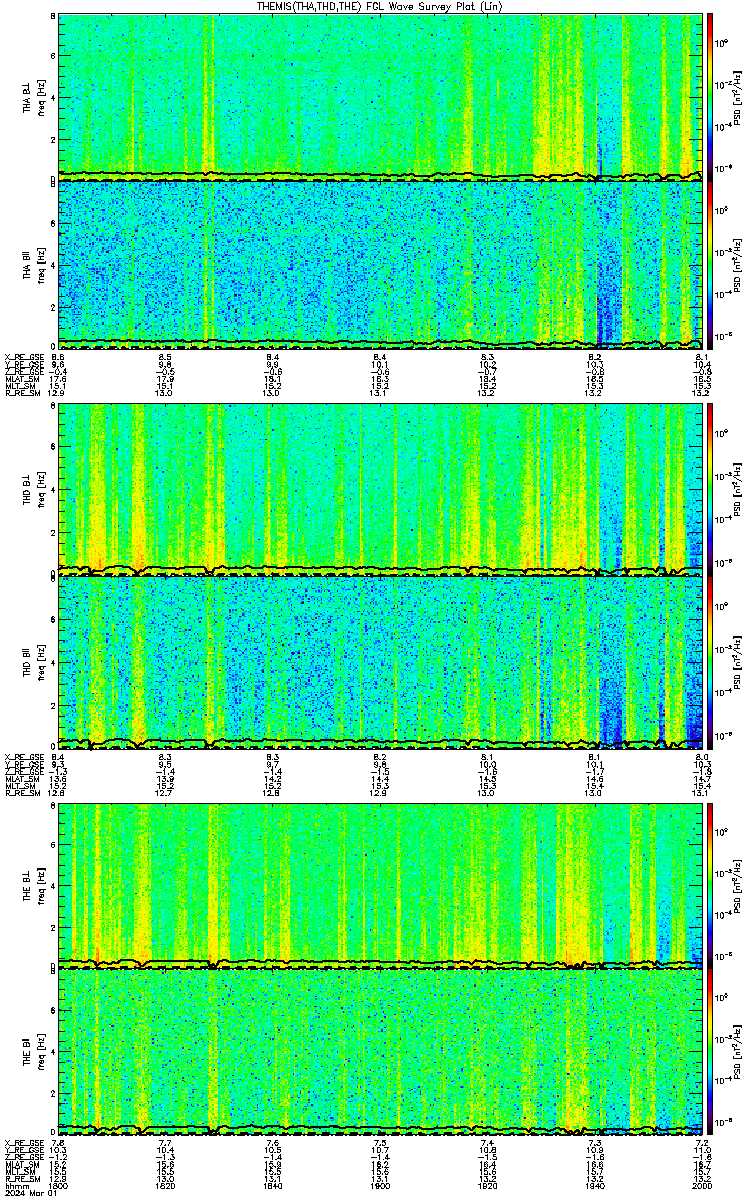750x1200 pixels.
Task: Click the "1900" time tick label
Action: [x=380, y=1186]
